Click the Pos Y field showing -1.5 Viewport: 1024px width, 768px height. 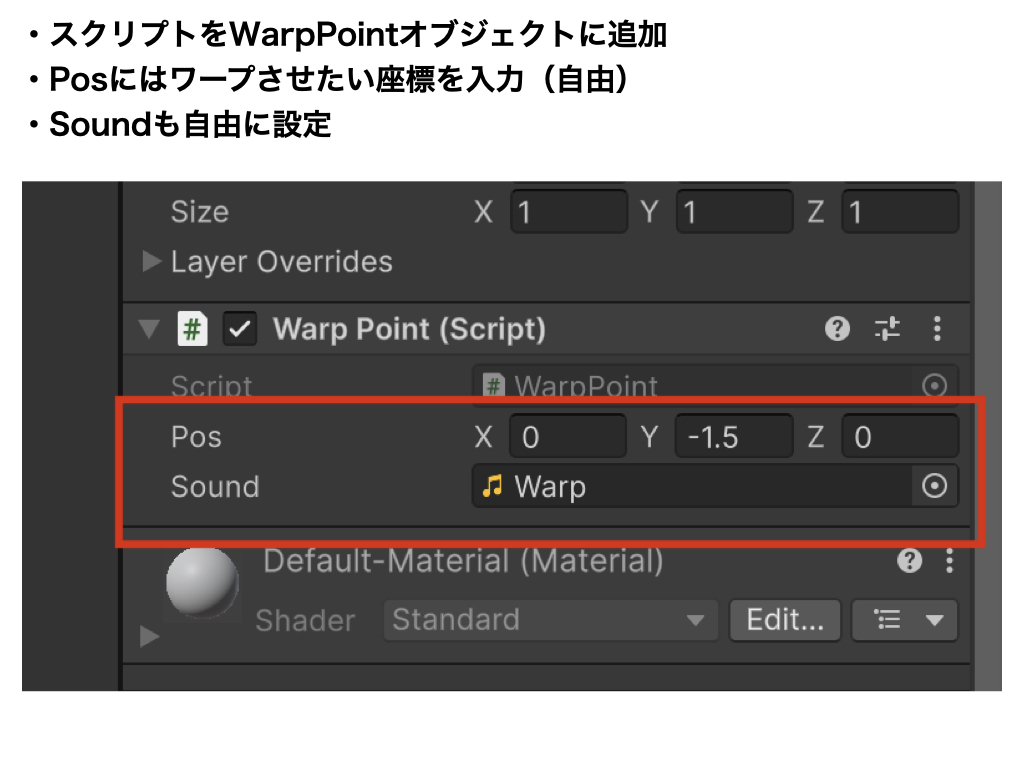(733, 437)
